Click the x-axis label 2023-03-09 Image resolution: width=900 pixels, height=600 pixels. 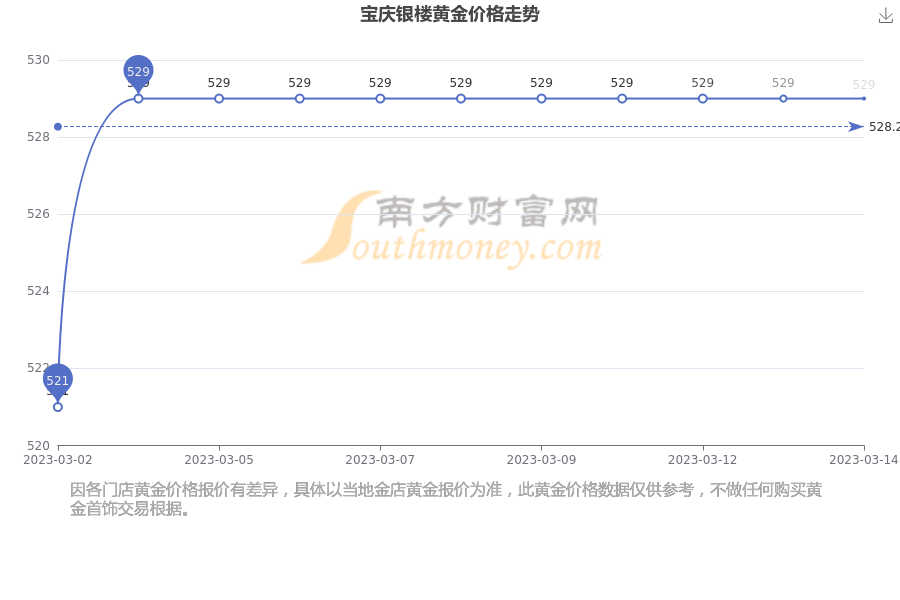click(x=541, y=460)
